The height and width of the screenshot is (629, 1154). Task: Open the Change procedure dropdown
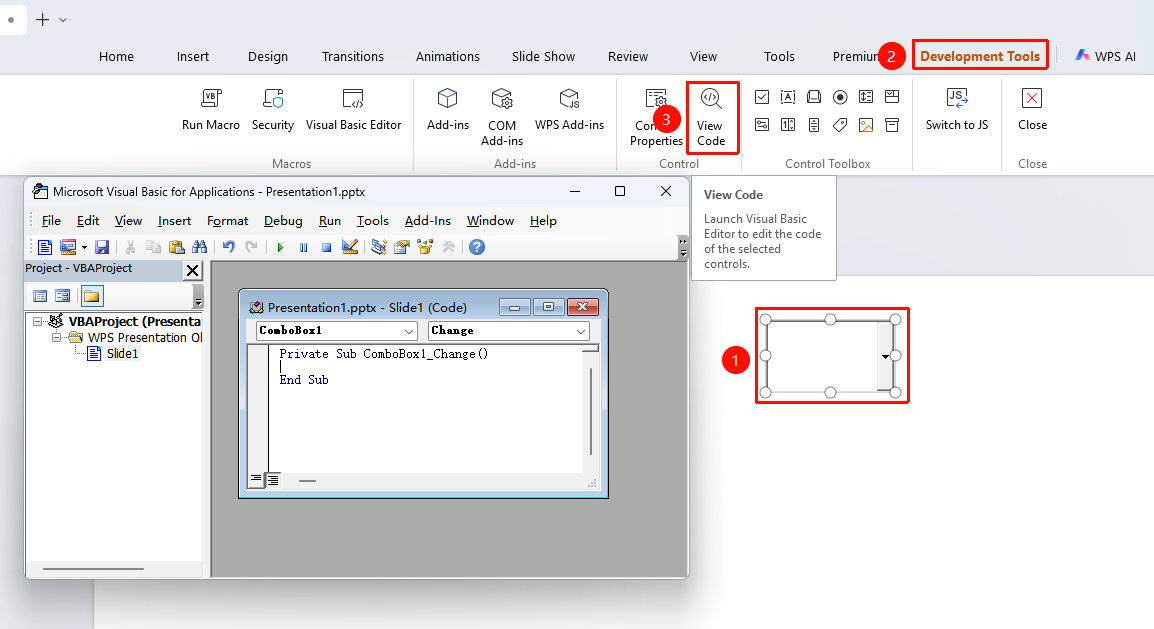point(509,331)
